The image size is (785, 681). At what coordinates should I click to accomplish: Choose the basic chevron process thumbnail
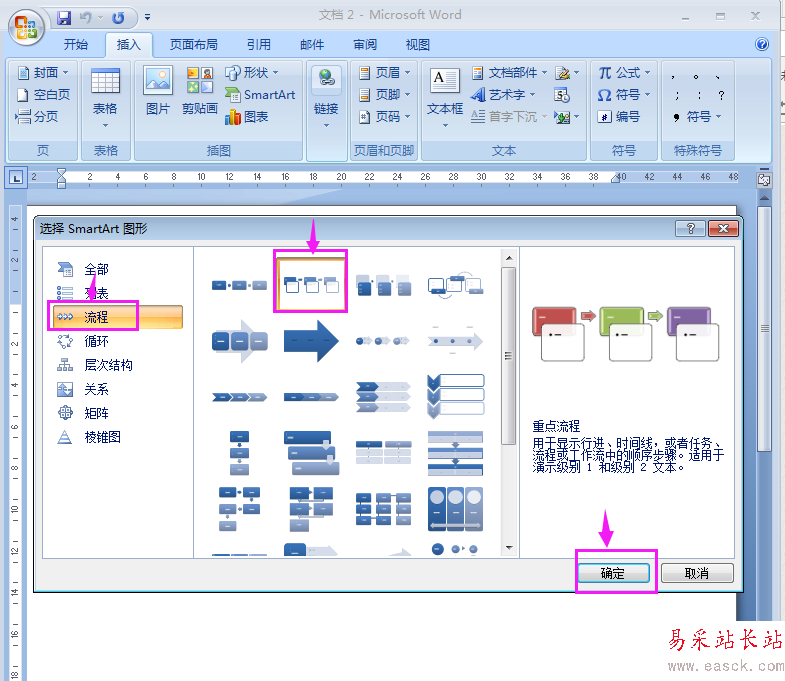pyautogui.click(x=239, y=398)
